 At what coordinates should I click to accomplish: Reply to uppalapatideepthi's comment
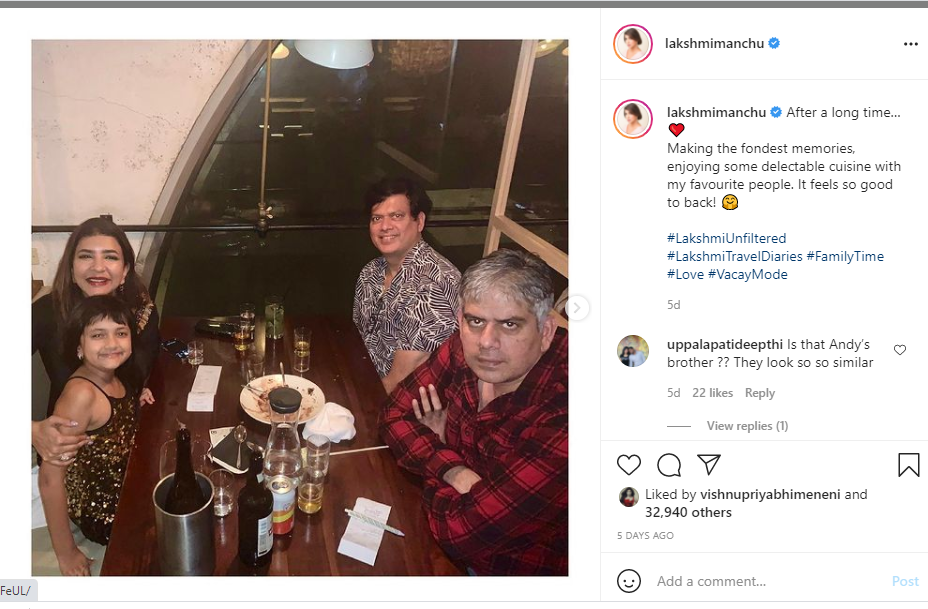(760, 393)
